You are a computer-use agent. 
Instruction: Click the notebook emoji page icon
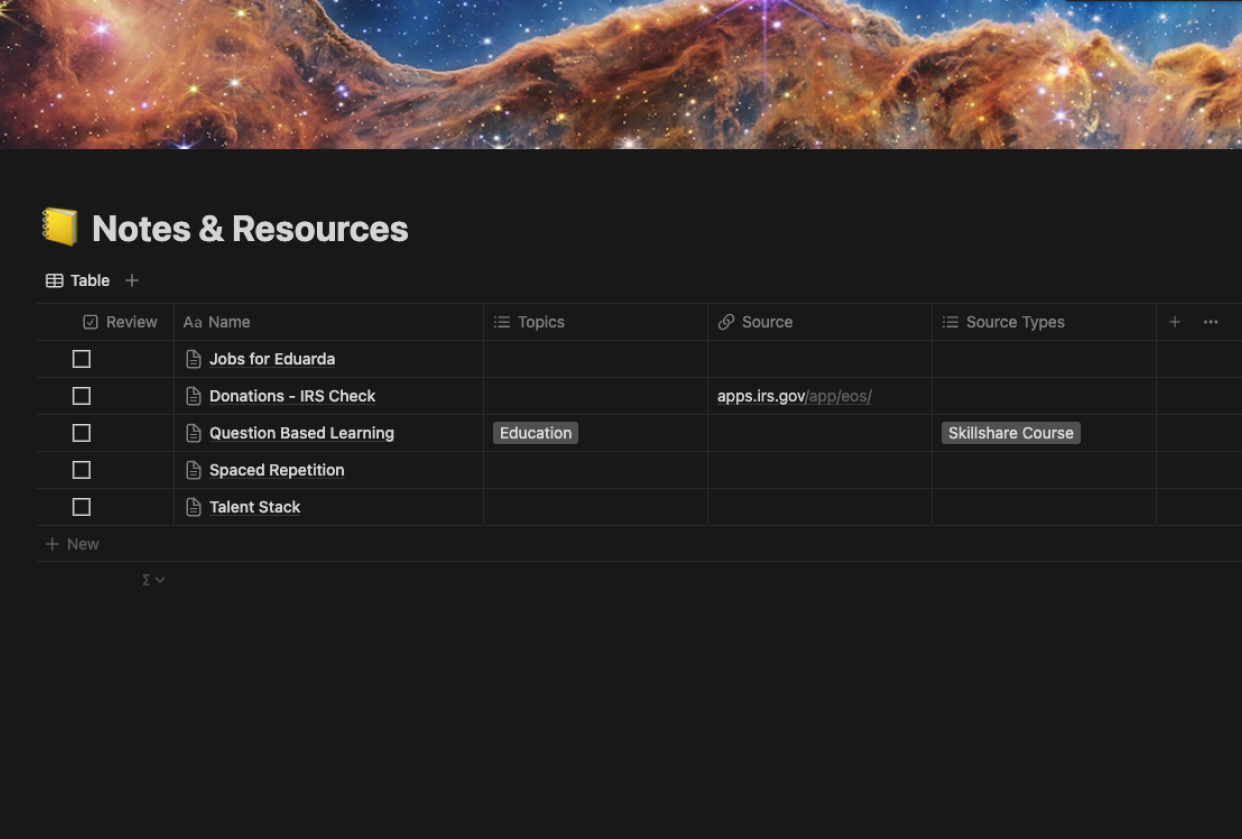[x=60, y=228]
